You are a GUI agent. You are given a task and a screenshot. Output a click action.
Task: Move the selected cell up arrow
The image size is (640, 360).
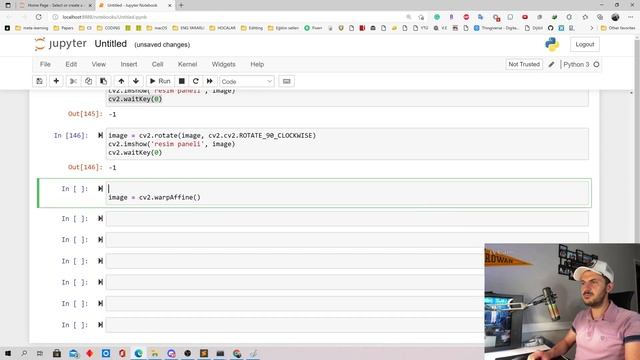[x=121, y=81]
